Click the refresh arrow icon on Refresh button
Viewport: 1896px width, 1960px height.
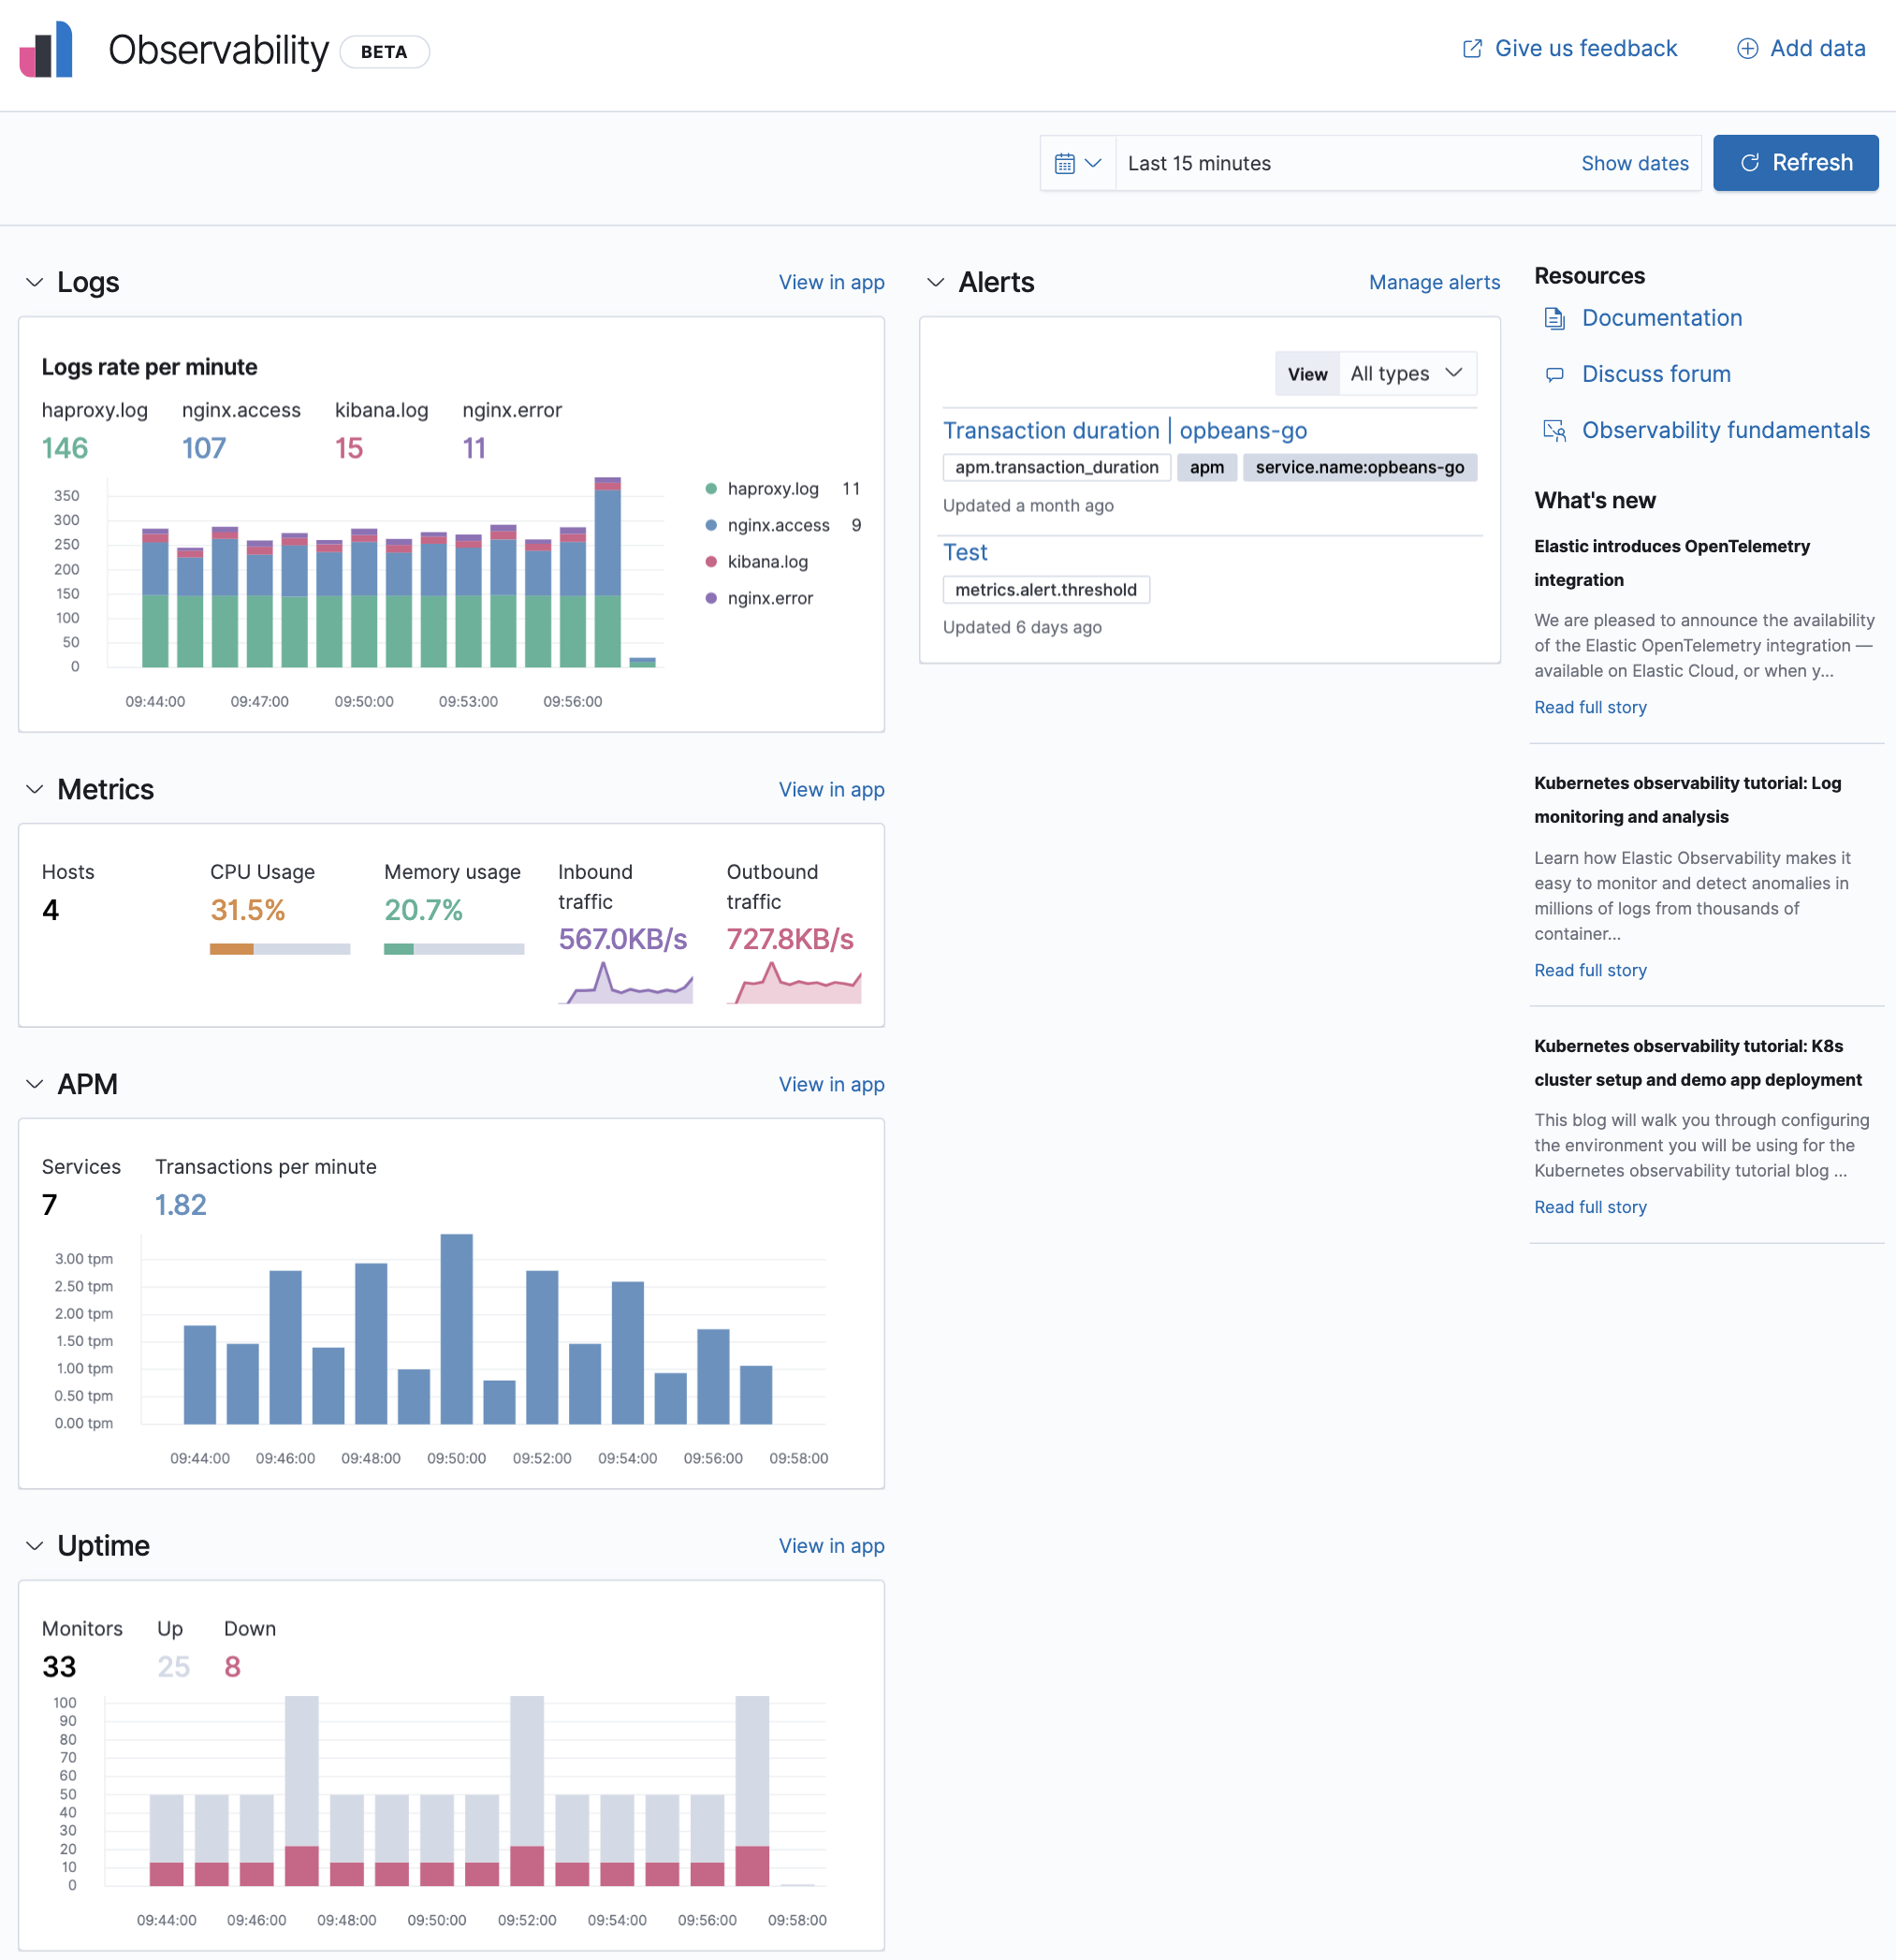[x=1750, y=162]
